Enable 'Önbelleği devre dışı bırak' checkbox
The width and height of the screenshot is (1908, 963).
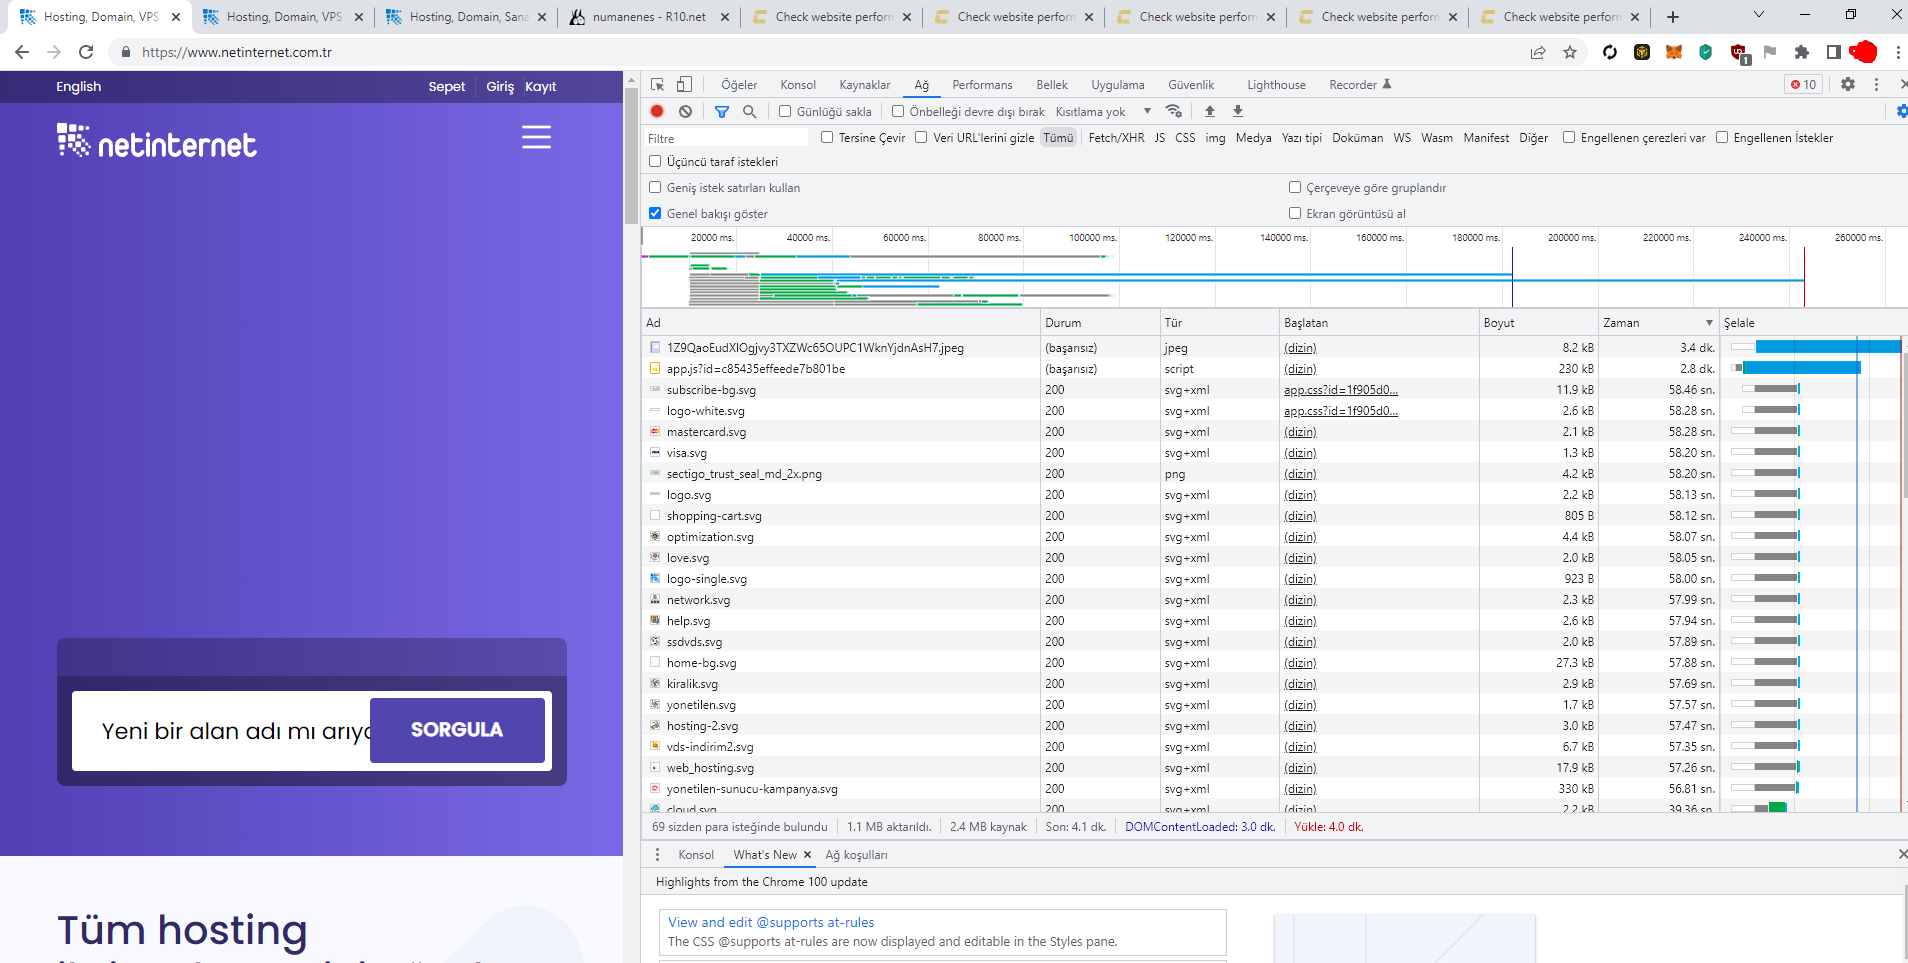click(898, 112)
